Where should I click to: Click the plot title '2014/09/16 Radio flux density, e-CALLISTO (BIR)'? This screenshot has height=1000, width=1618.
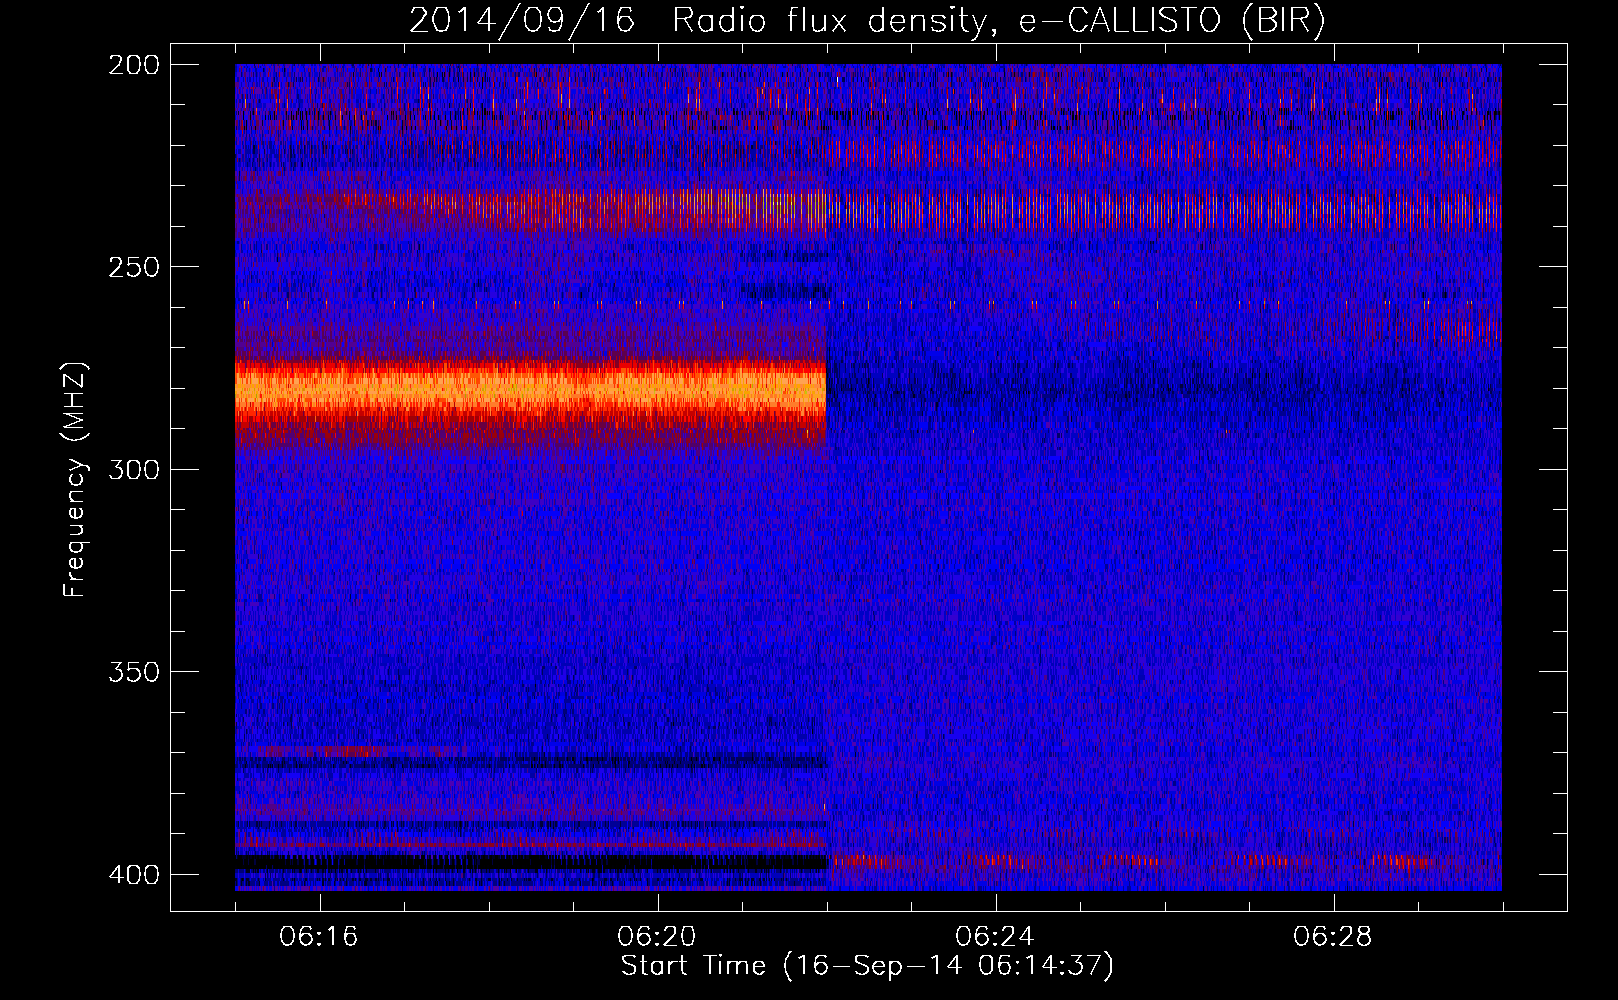(x=867, y=20)
